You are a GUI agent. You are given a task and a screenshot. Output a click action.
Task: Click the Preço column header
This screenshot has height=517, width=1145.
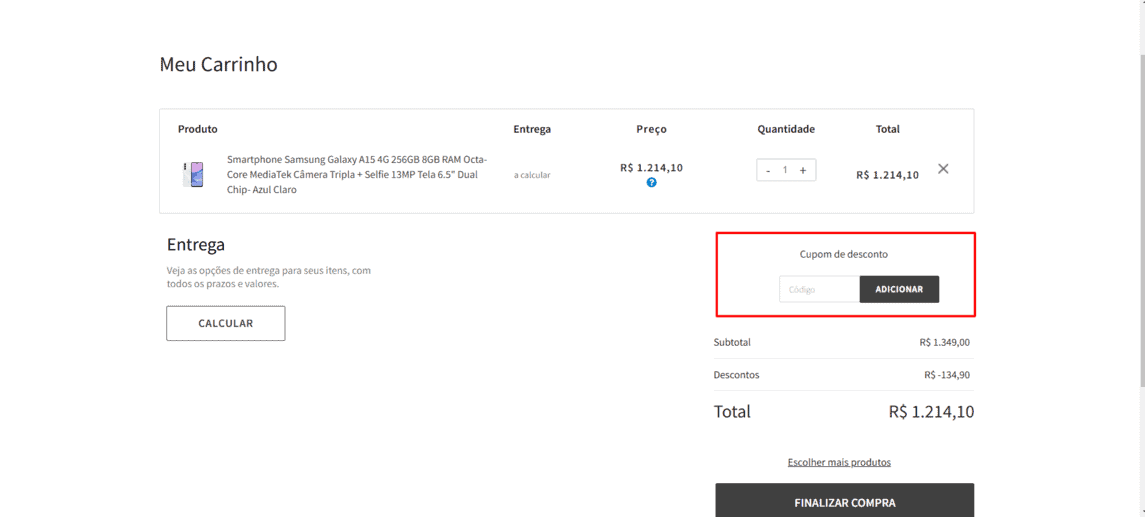click(x=651, y=129)
